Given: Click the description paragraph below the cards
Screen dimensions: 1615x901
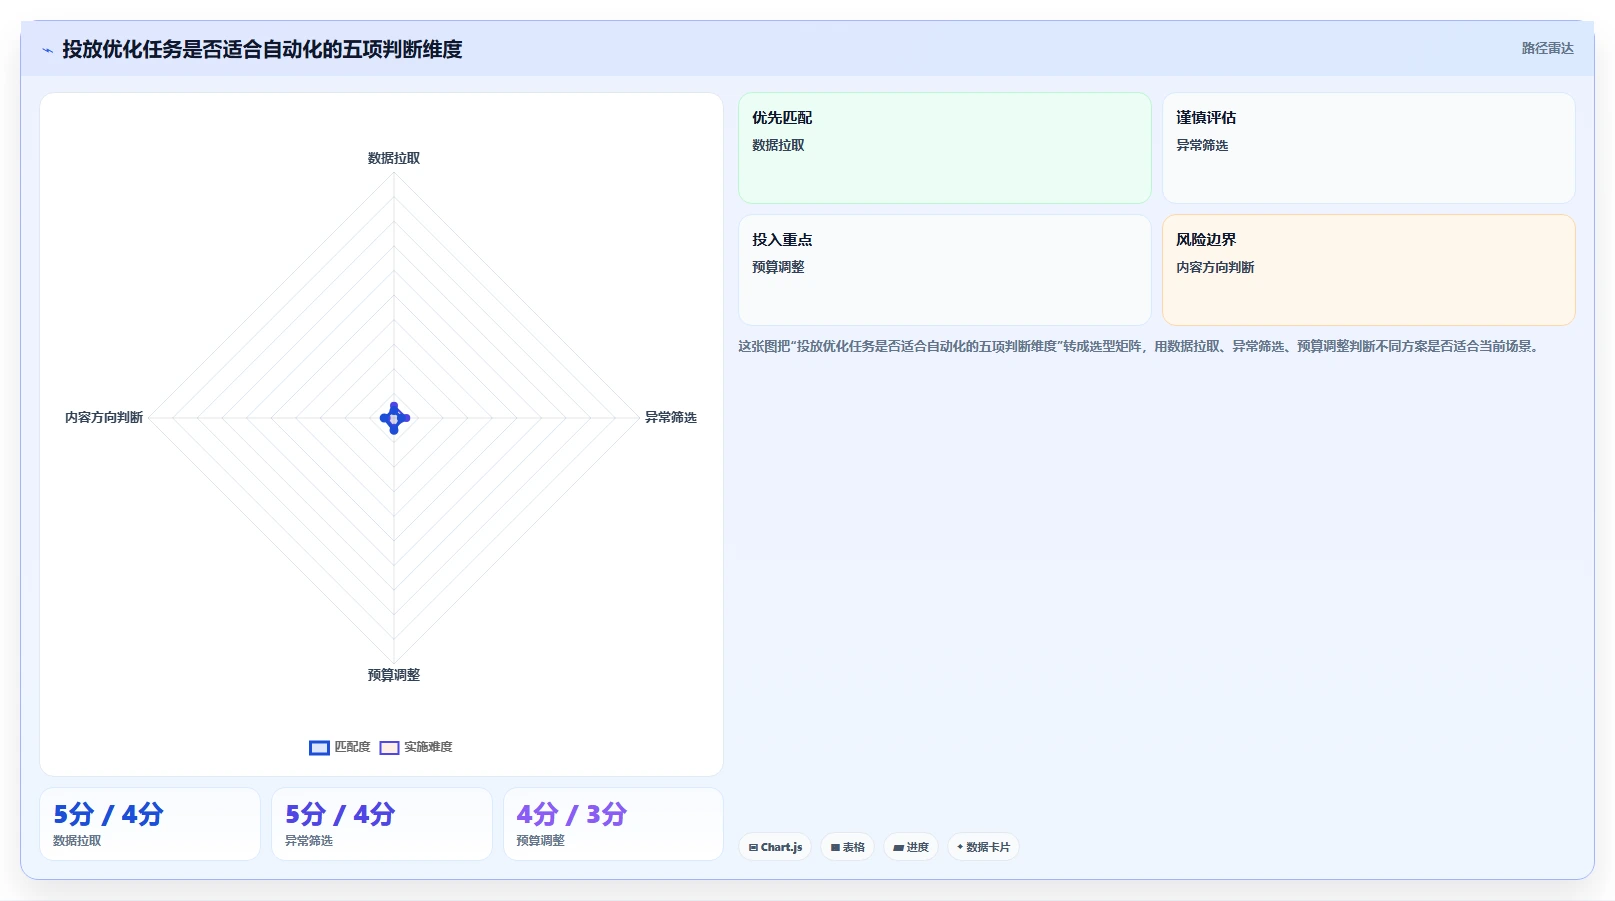Looking at the screenshot, I should pos(1141,346).
